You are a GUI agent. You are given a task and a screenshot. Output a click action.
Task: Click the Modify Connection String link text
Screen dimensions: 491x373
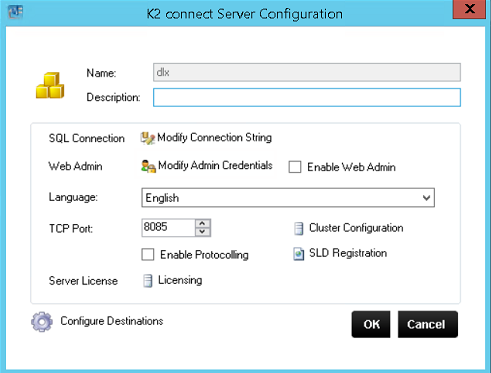pos(214,137)
